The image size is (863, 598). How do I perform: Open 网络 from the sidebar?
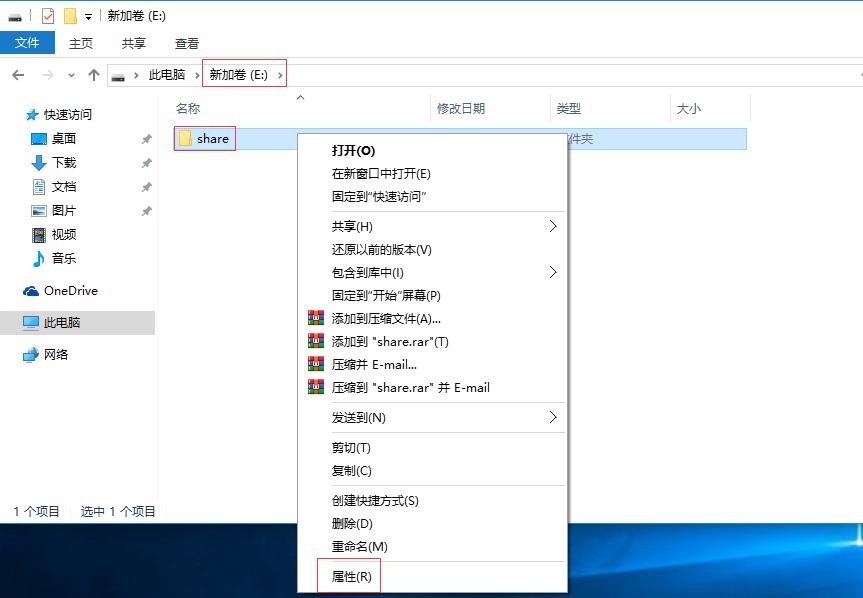tap(52, 354)
